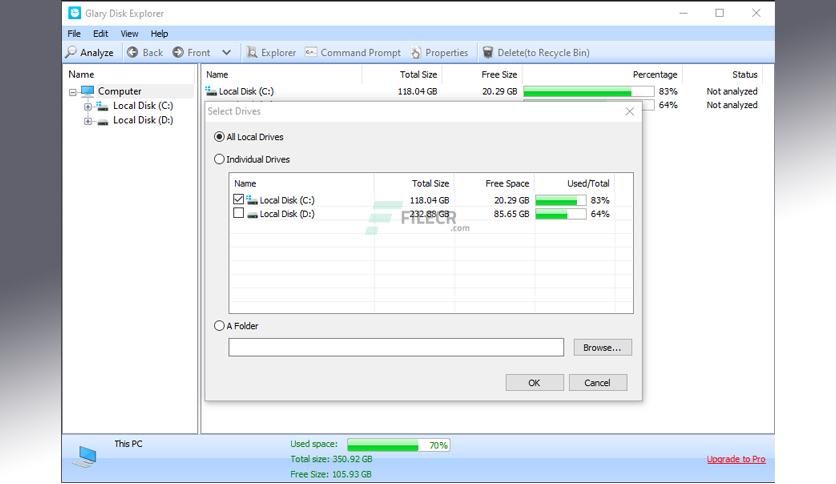This screenshot has height=484, width=836.
Task: Click the Glary Disk Explorer title icon
Action: point(75,13)
